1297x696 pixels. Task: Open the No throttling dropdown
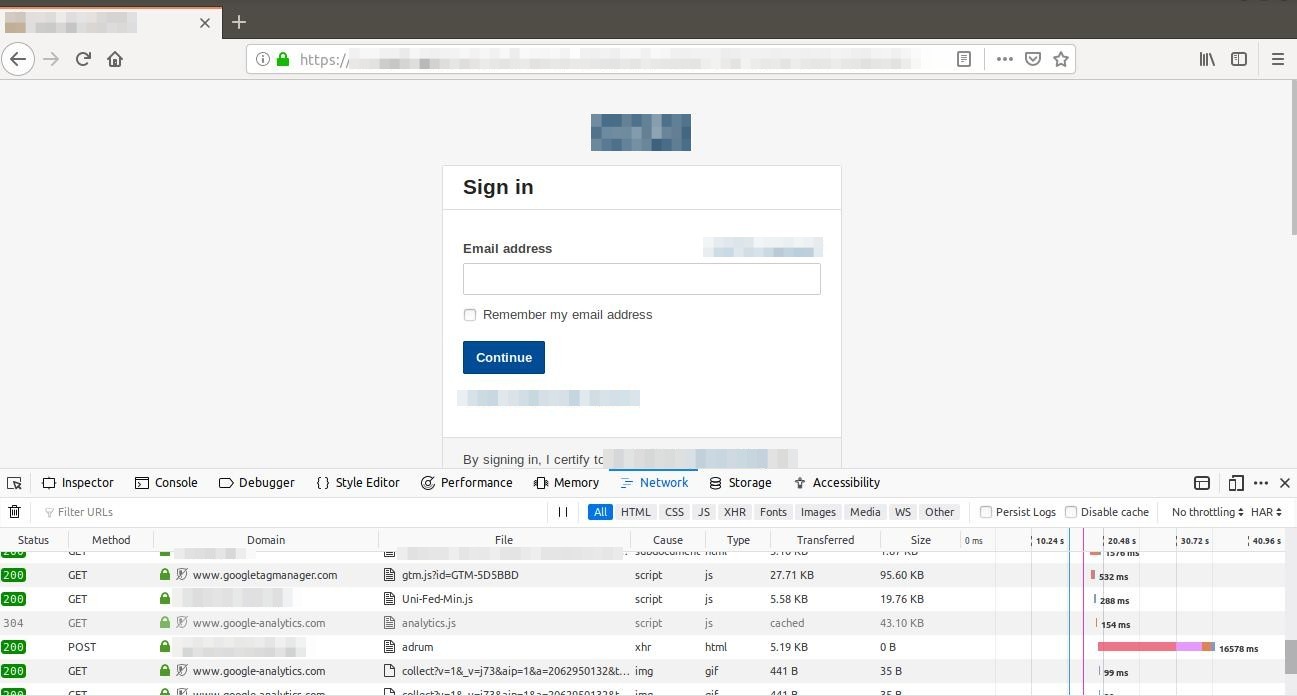[x=1207, y=512]
